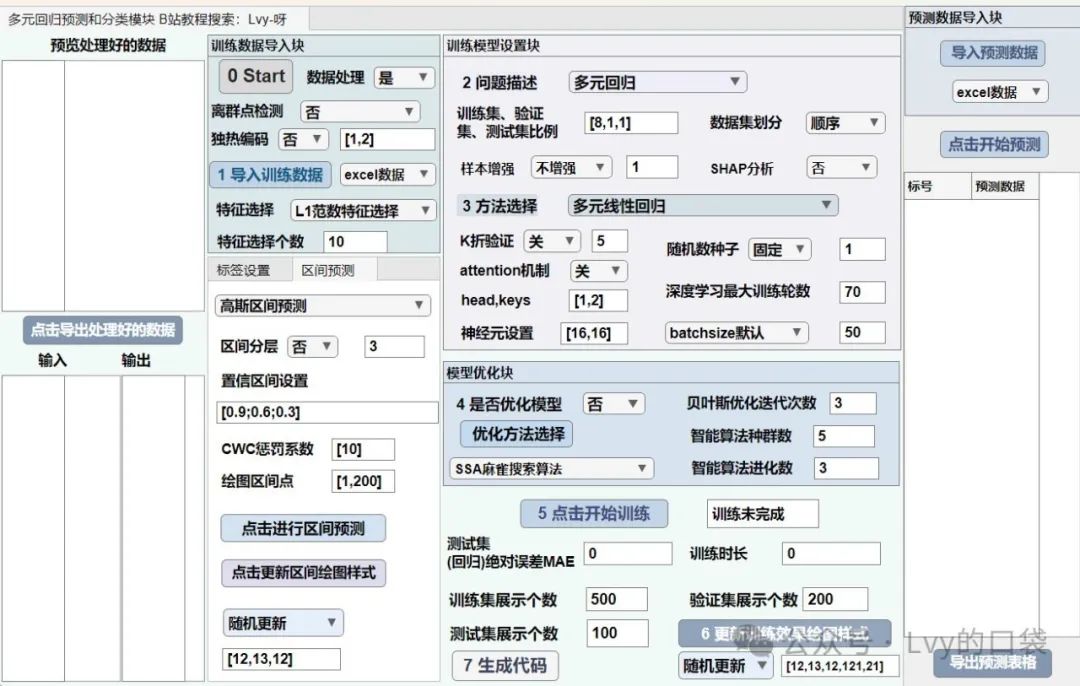This screenshot has width=1080, height=686.
Task: Open the SHAP分析 dropdown
Action: (x=840, y=168)
